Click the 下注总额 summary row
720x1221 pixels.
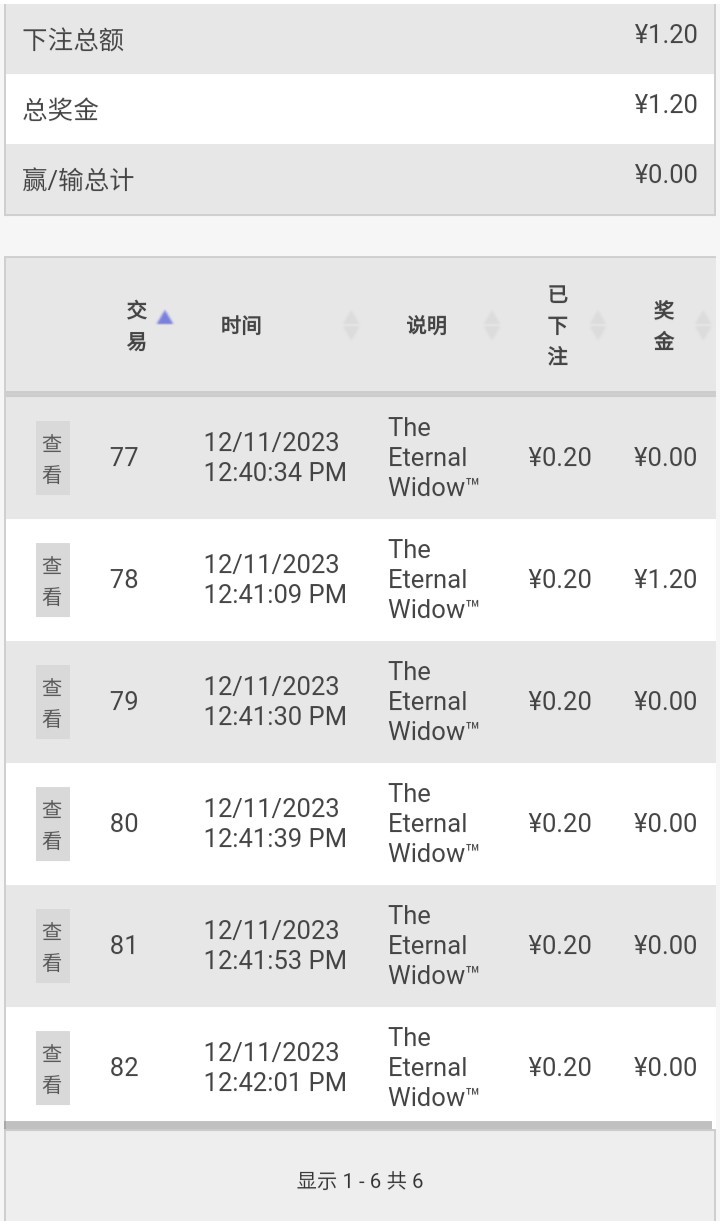[360, 38]
